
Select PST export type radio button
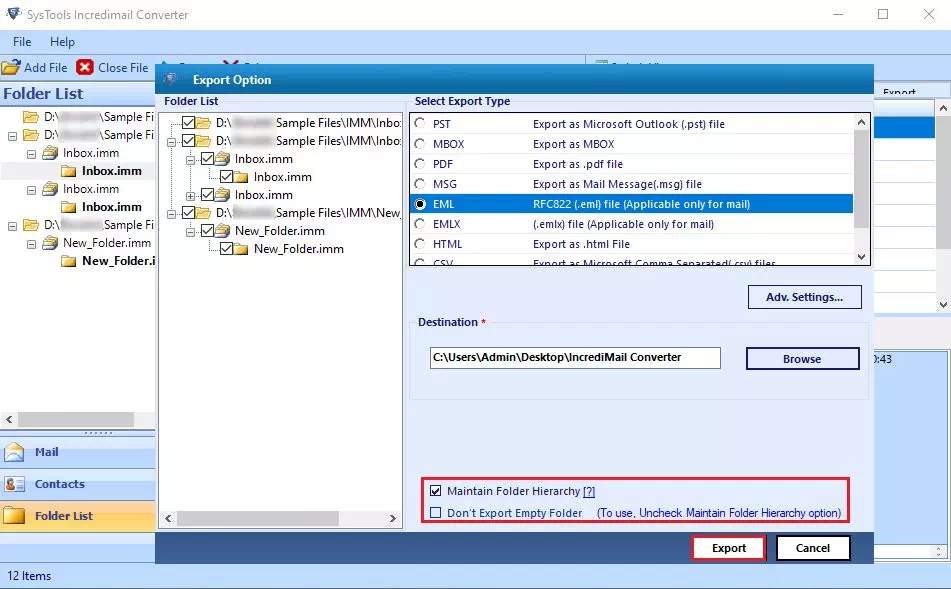pyautogui.click(x=420, y=123)
